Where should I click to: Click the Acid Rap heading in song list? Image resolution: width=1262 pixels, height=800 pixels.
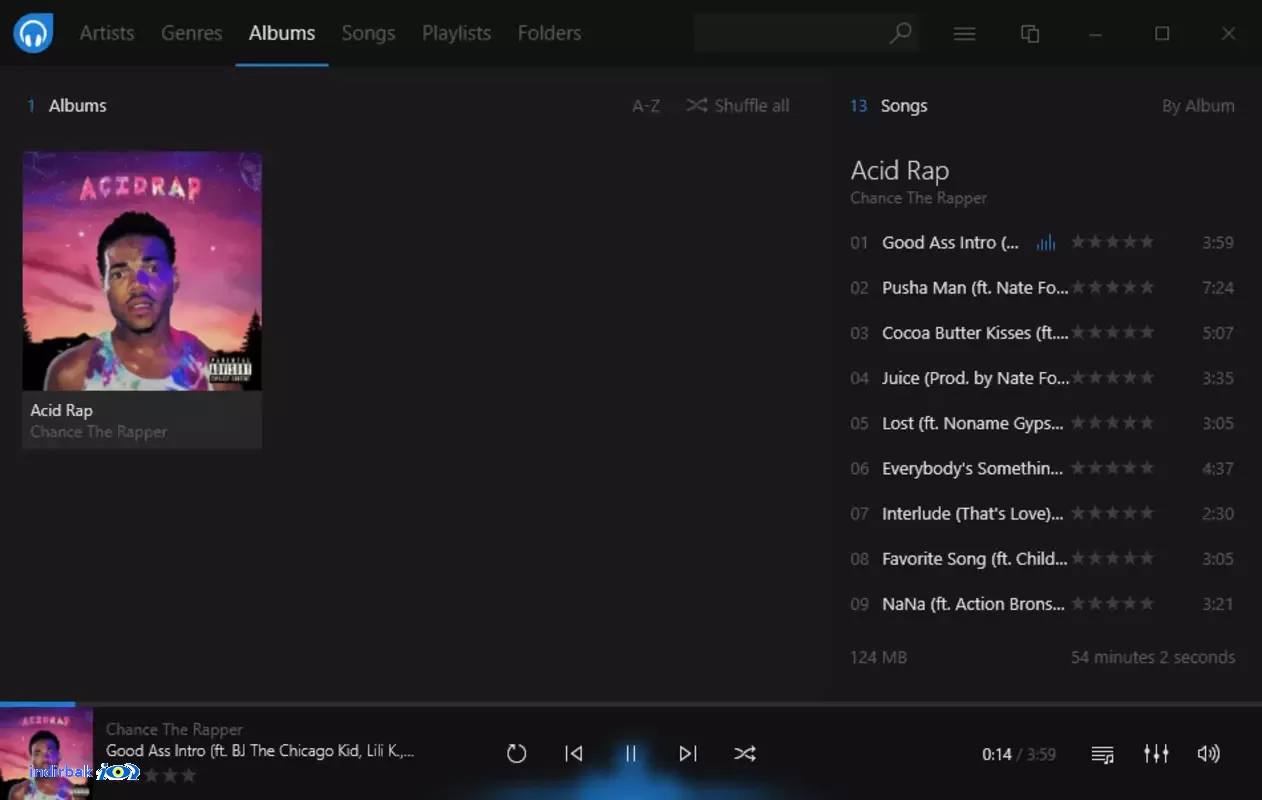click(x=900, y=171)
